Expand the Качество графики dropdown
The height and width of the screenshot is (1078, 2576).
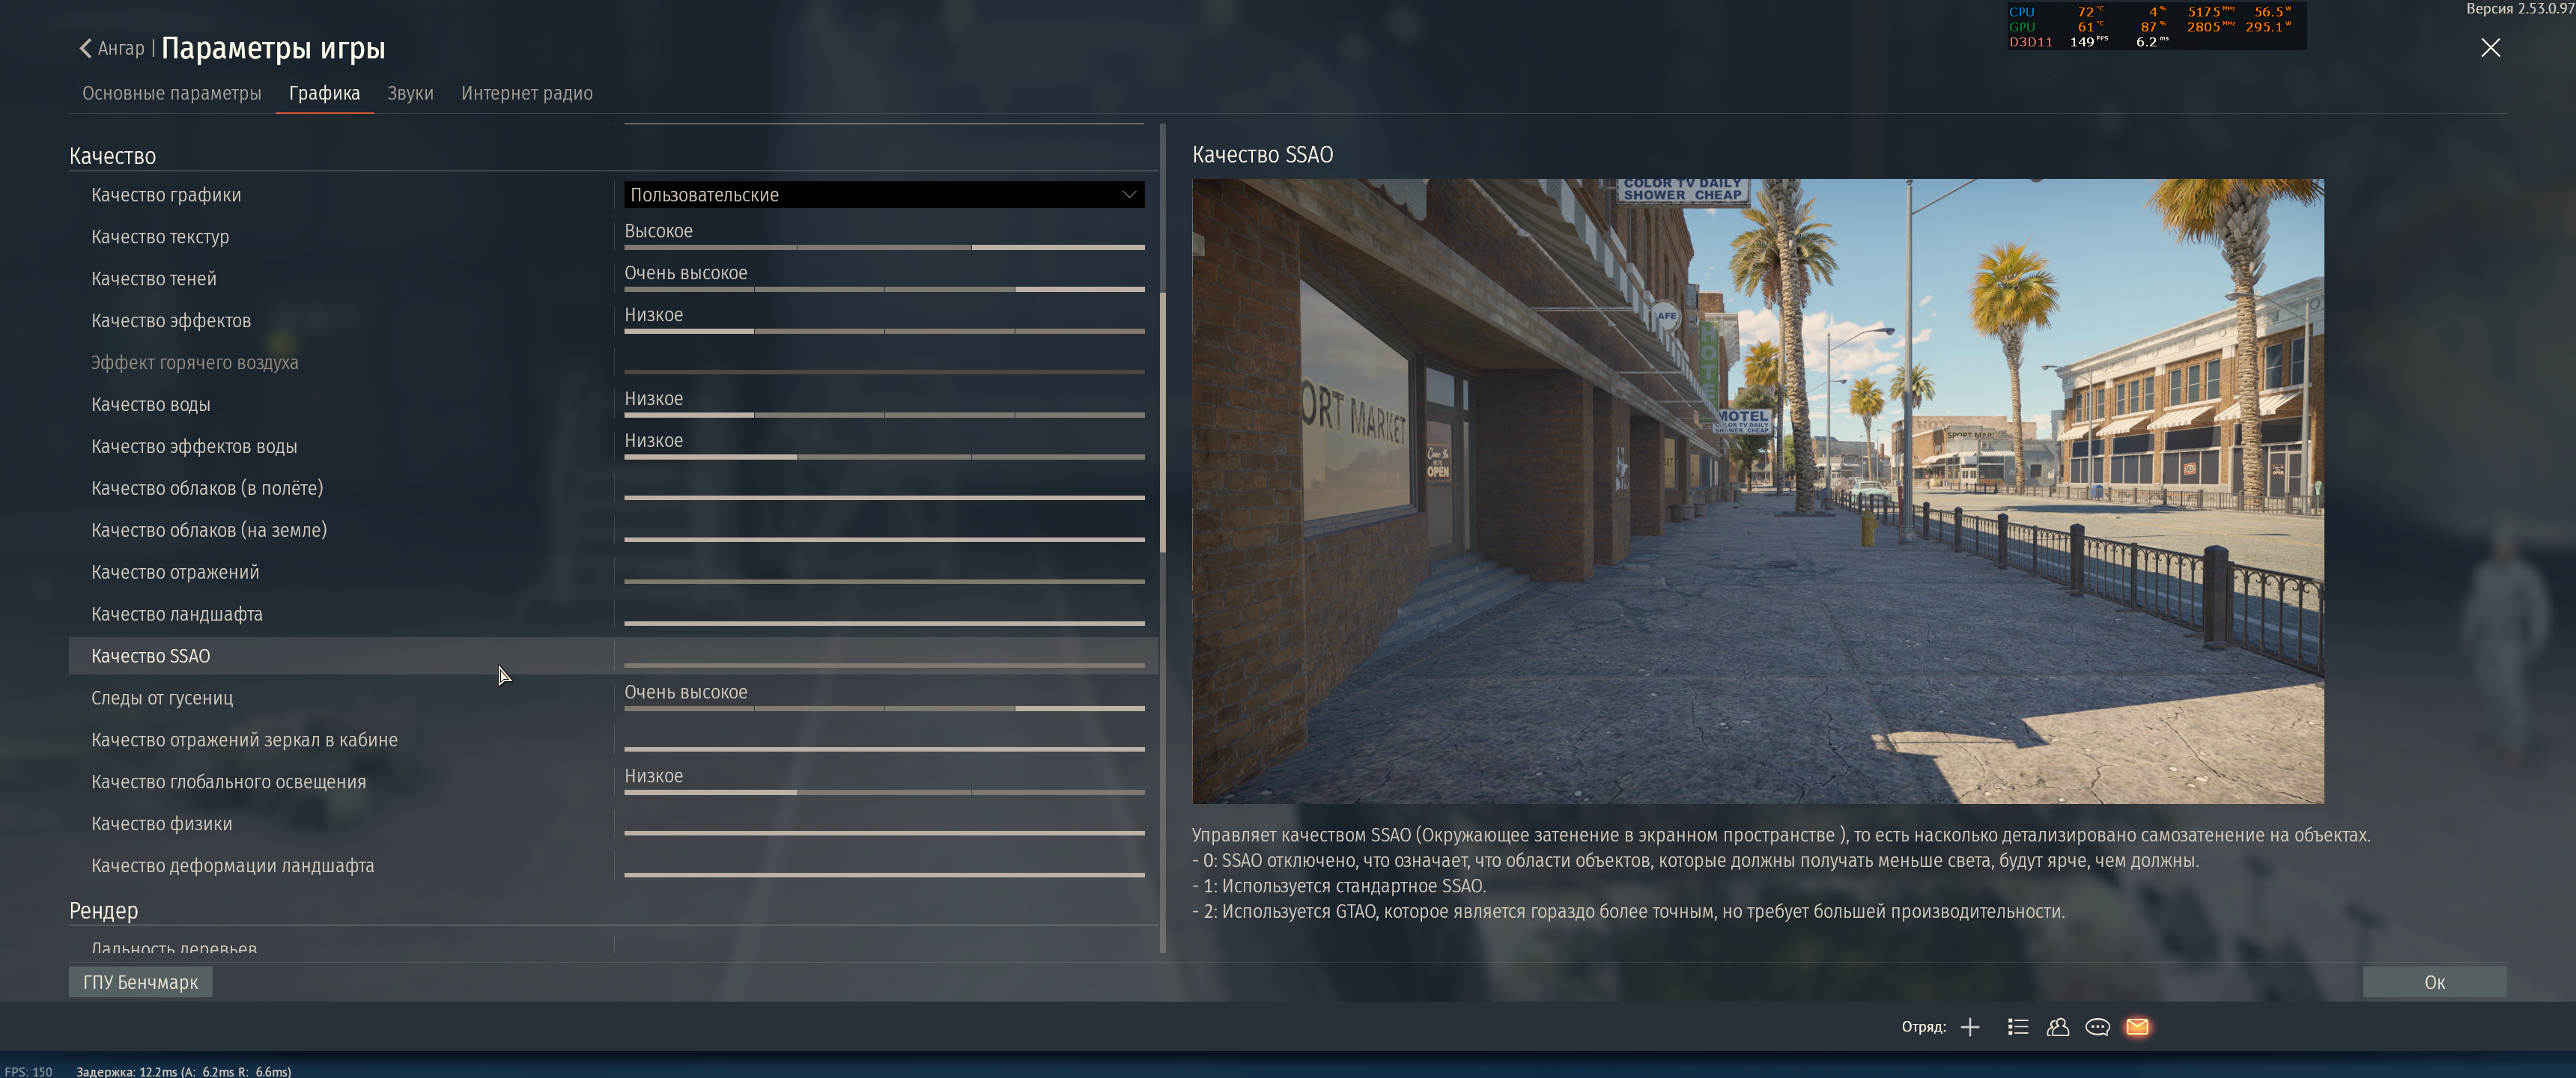[x=883, y=195]
